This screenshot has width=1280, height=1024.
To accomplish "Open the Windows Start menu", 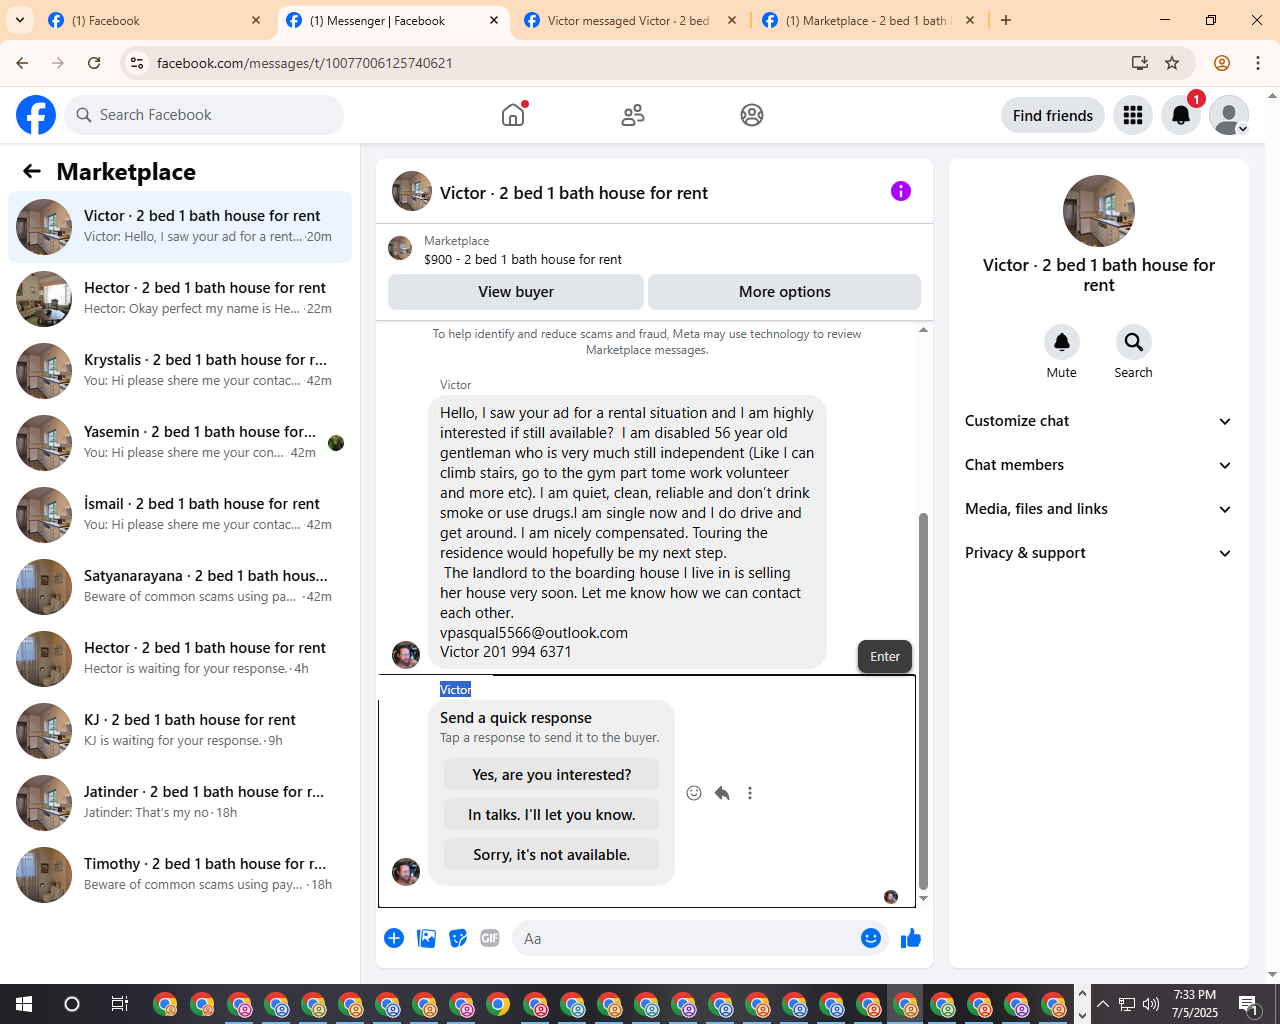I will (24, 1004).
